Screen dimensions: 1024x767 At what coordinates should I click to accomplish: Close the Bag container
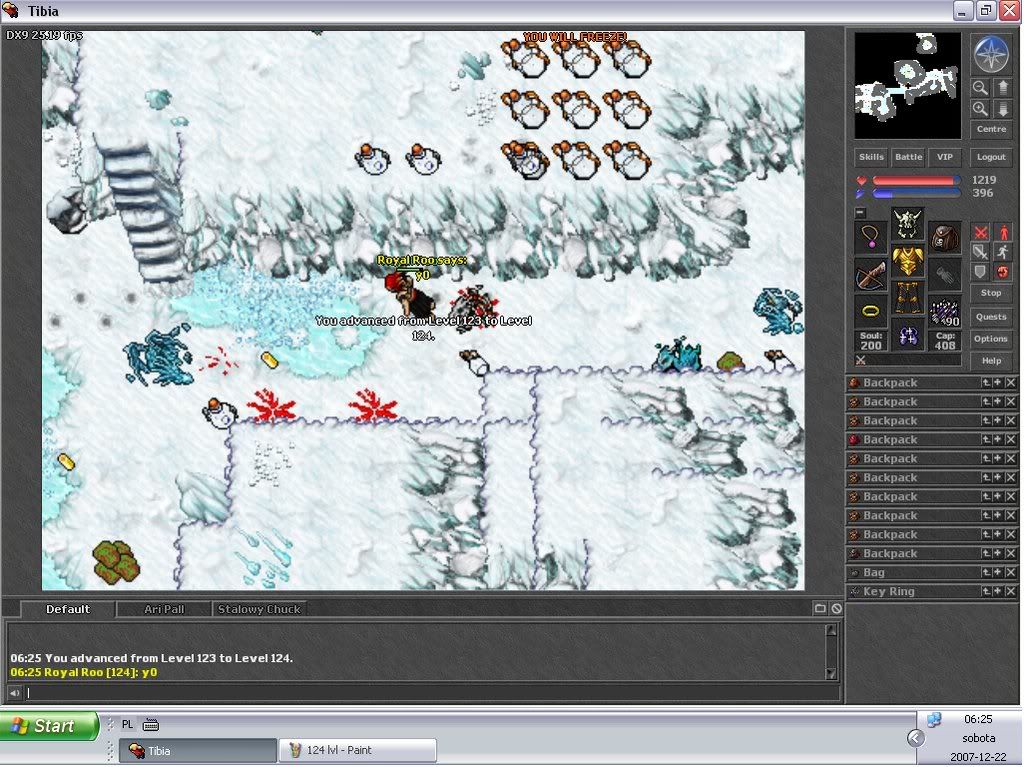(1010, 572)
